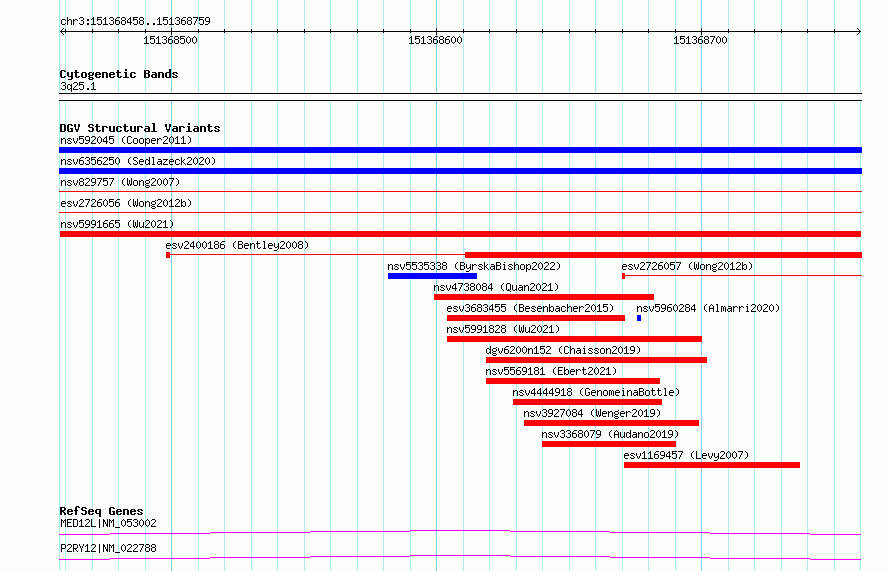Click the red esv3683455 variant bar

pos(536,318)
